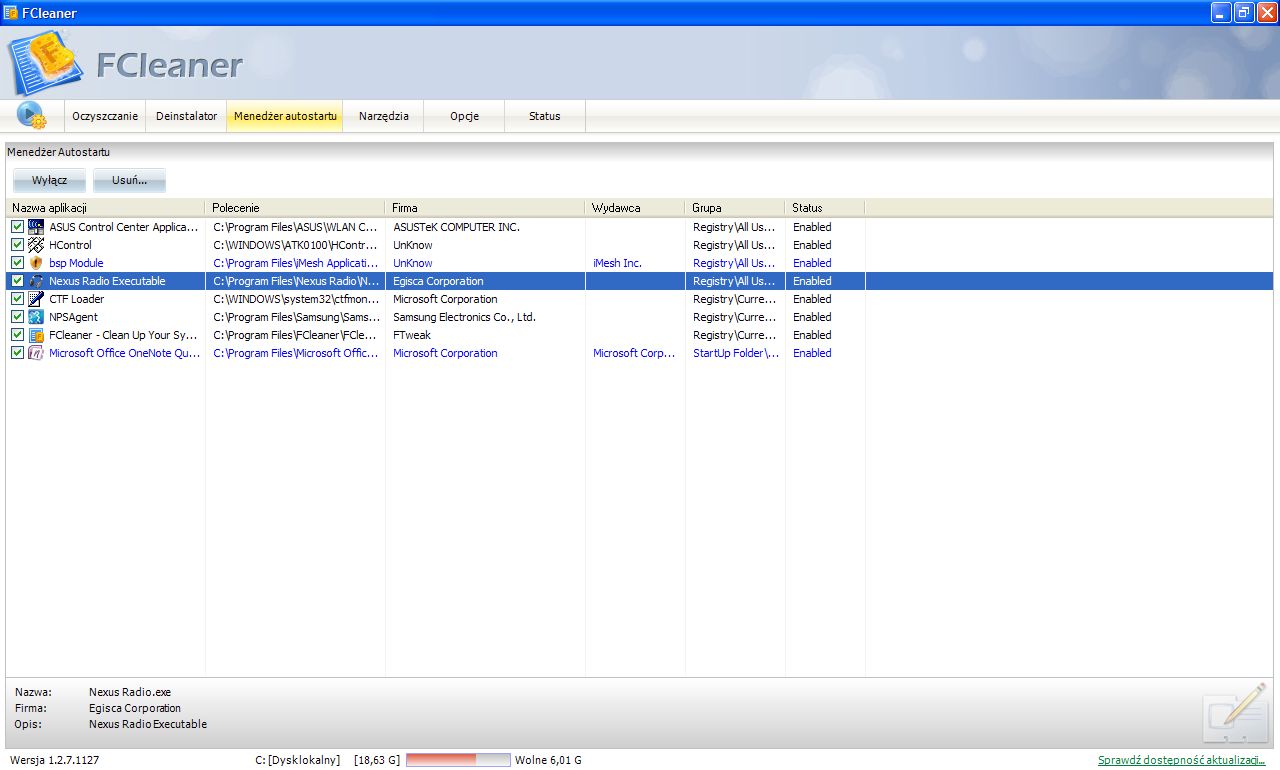
Task: Click the iMesh Inc. publisher cell
Action: (617, 263)
